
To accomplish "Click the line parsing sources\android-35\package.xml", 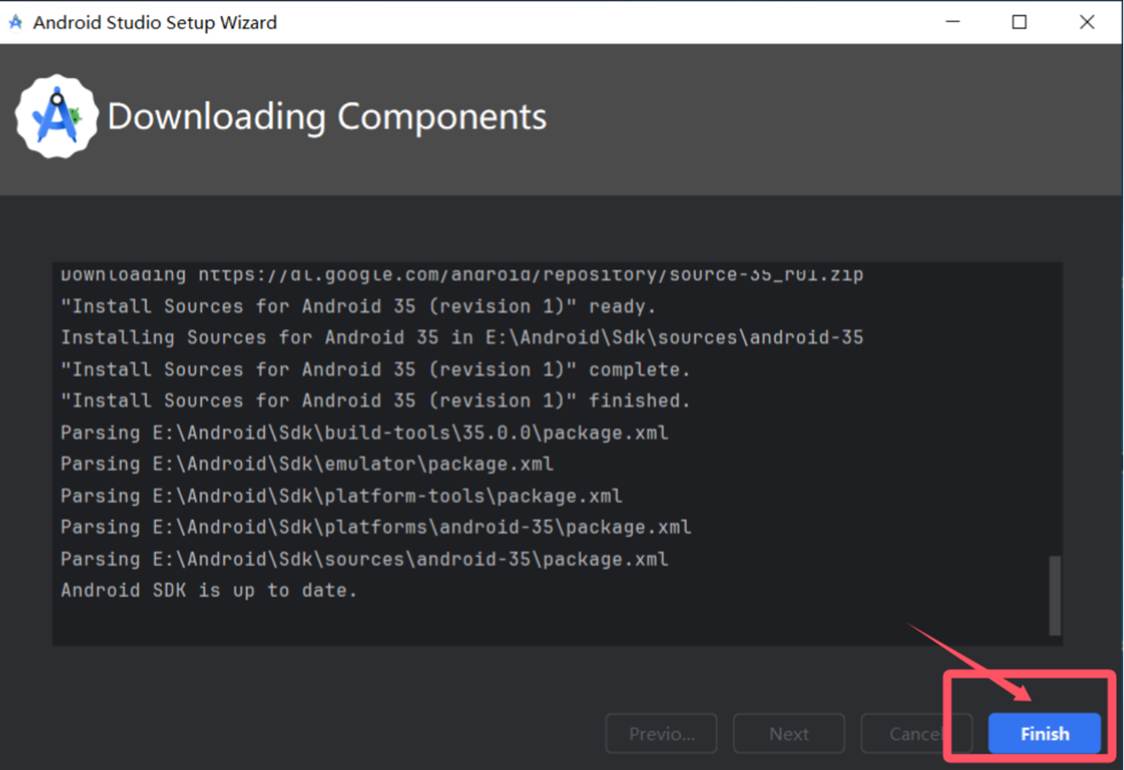I will [364, 559].
